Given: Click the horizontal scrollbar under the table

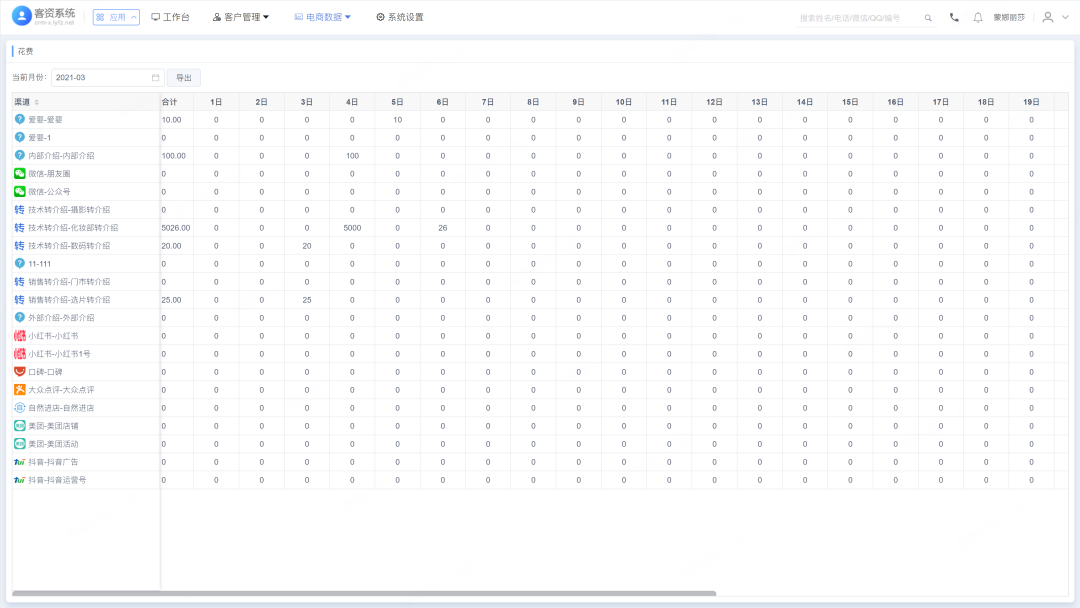Looking at the screenshot, I should click(364, 593).
